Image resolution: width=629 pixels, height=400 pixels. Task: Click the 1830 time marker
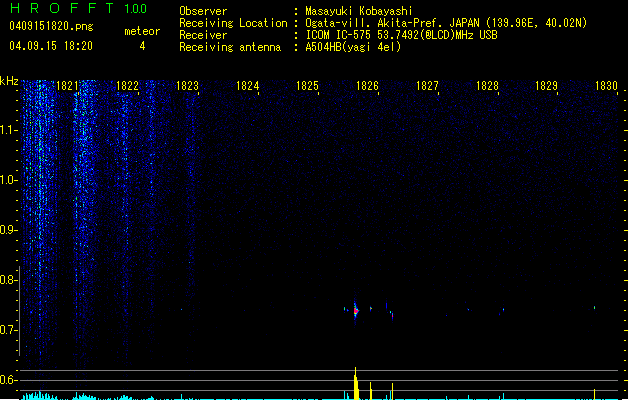pyautogui.click(x=606, y=86)
